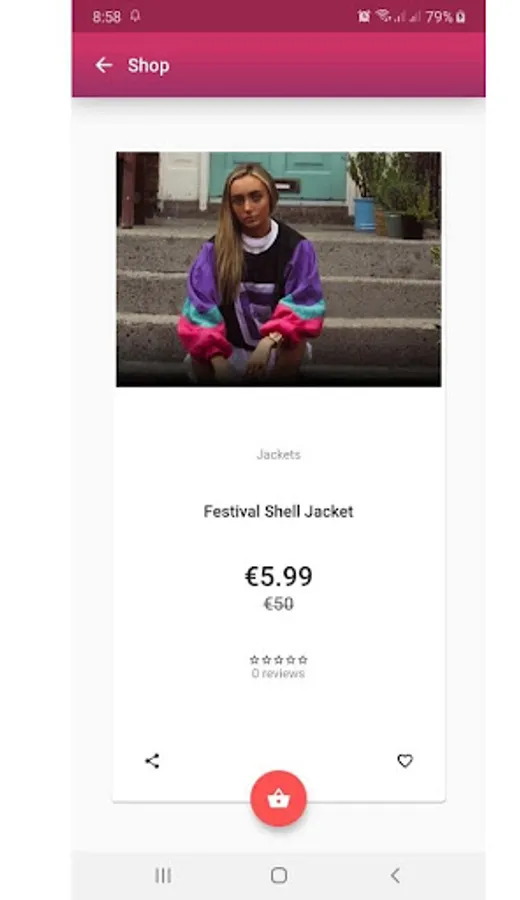Tap the alarm icon in status bar
520x900 pixels.
click(364, 17)
